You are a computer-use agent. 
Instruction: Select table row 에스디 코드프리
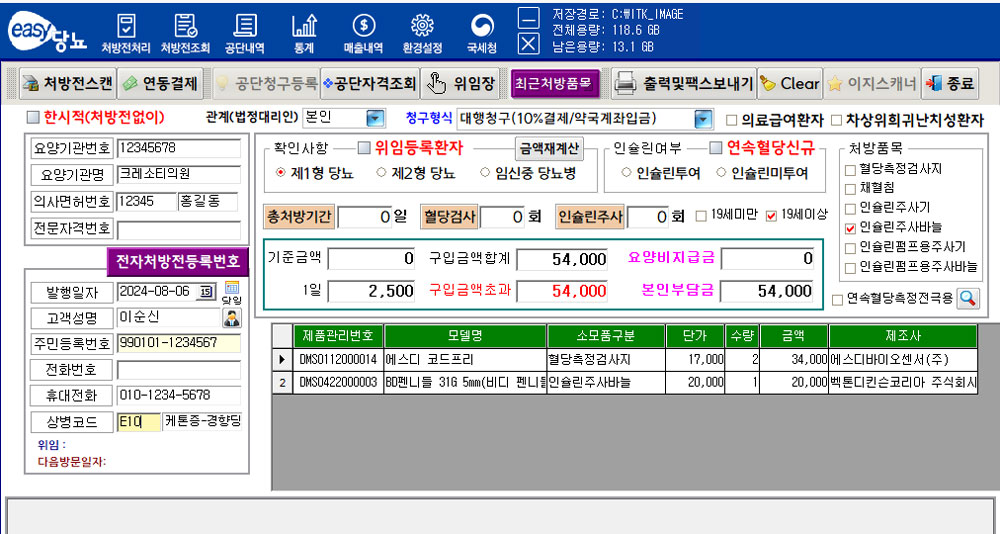pyautogui.click(x=625, y=360)
